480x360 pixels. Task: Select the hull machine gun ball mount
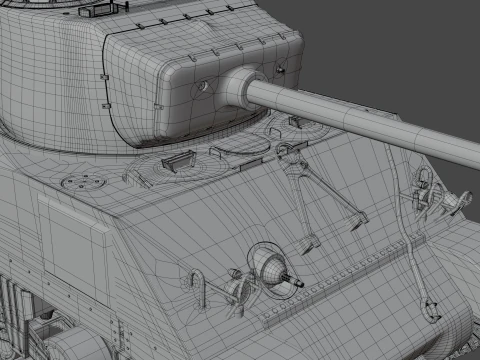pos(274,270)
